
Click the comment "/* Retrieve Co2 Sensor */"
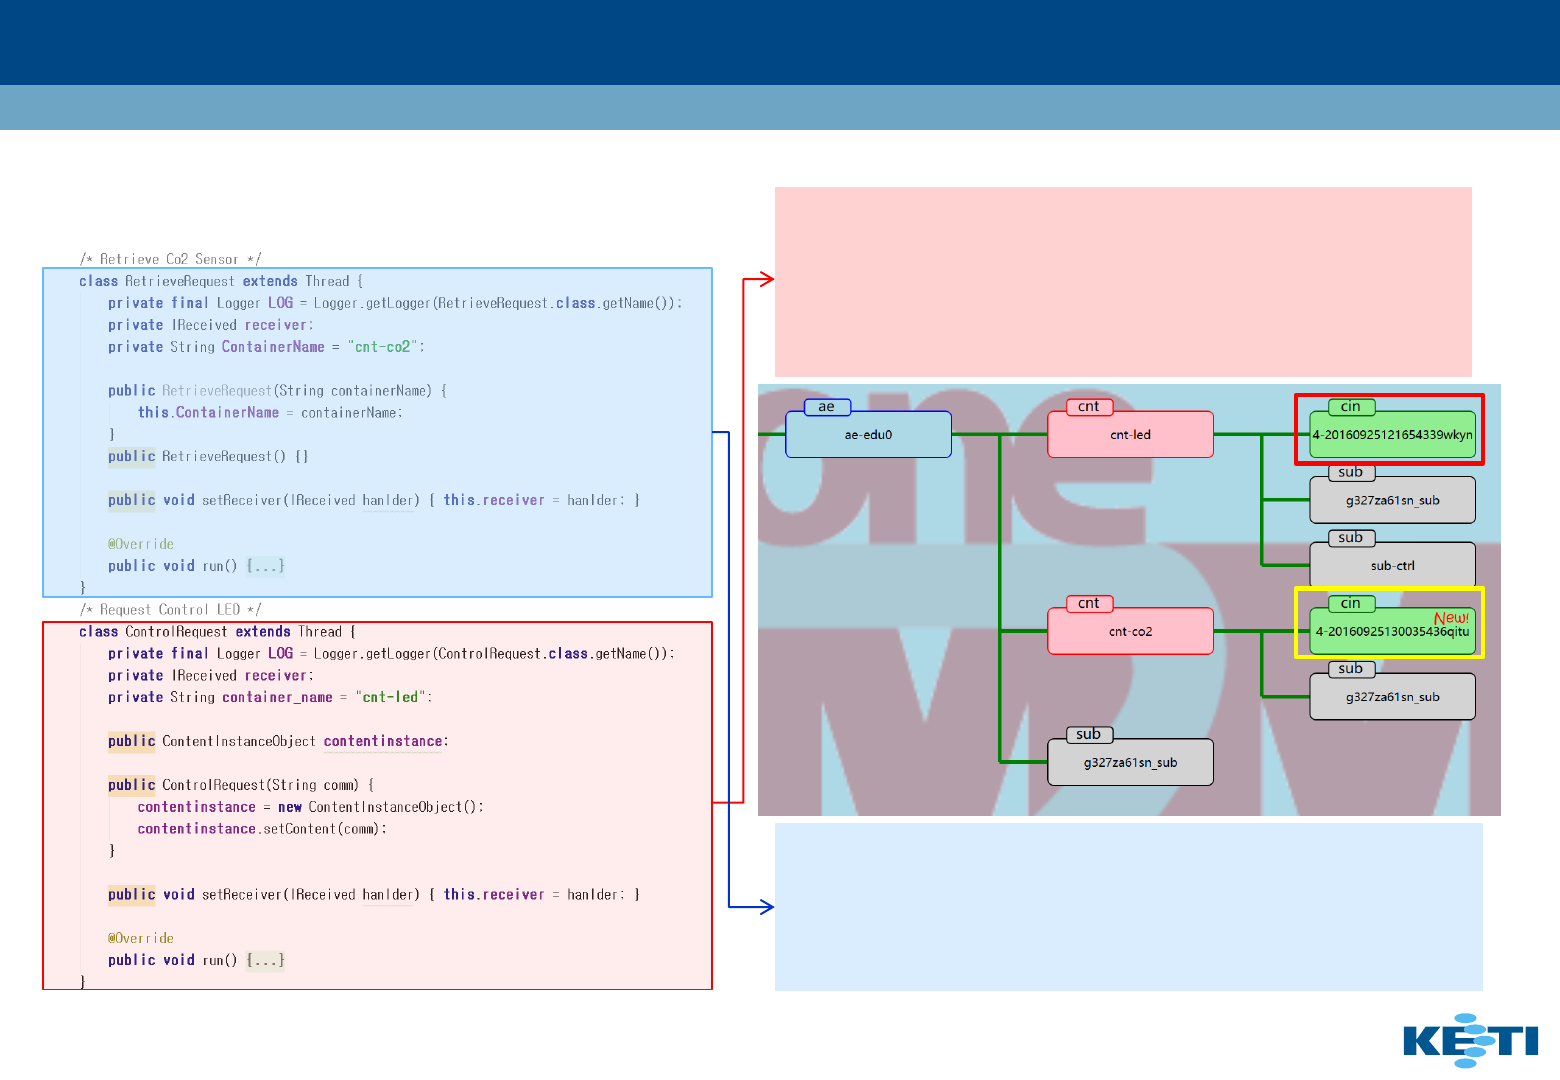171,259
